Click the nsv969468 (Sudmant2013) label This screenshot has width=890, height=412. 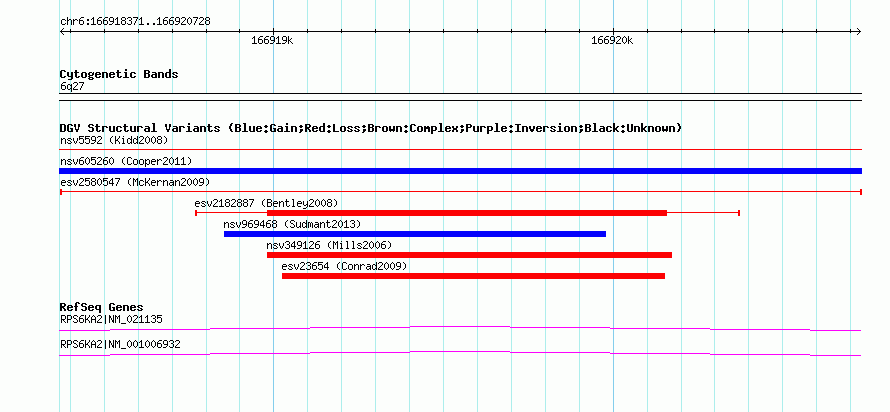pyautogui.click(x=292, y=224)
